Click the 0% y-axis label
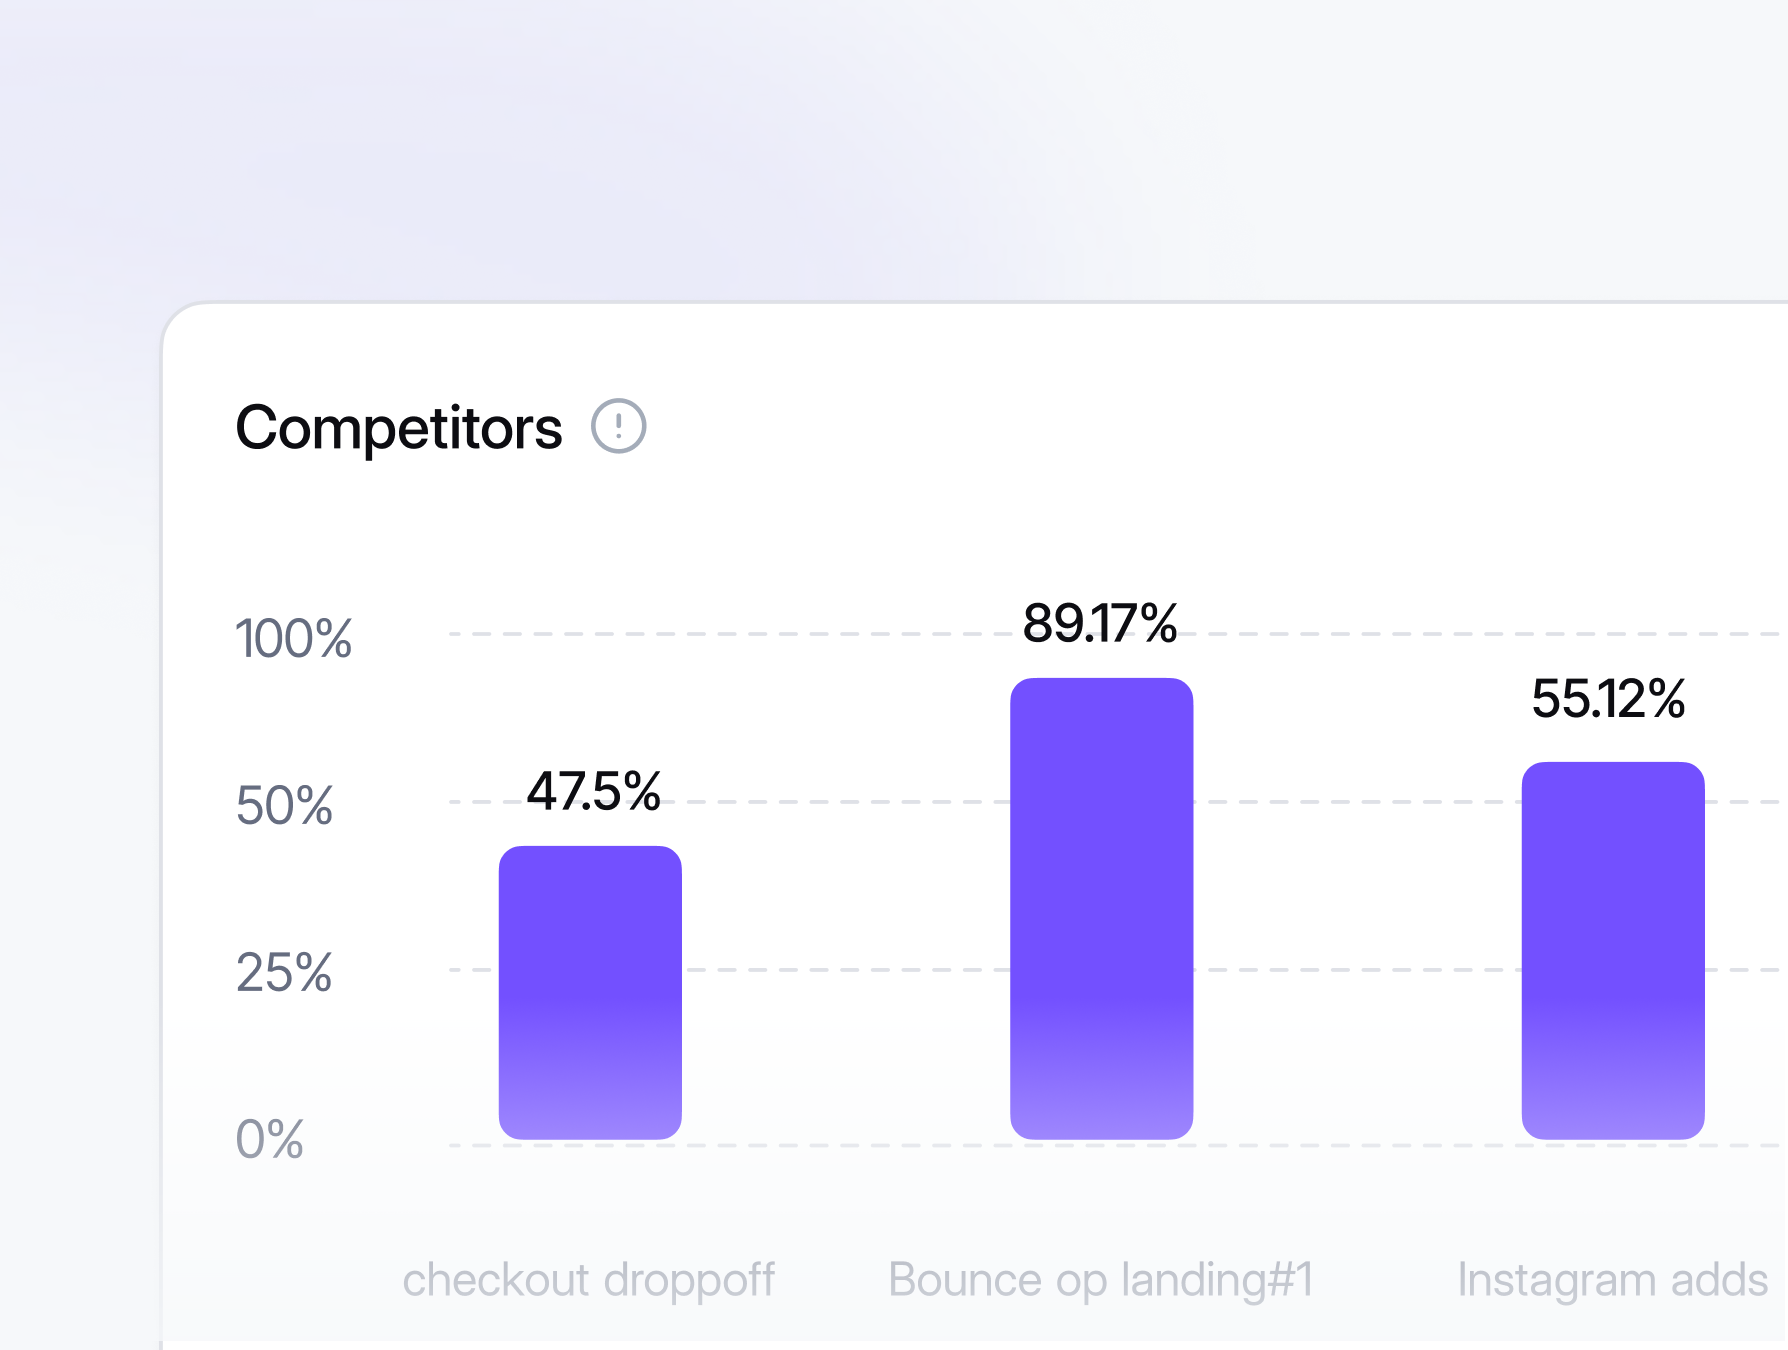1788x1350 pixels. click(269, 1139)
